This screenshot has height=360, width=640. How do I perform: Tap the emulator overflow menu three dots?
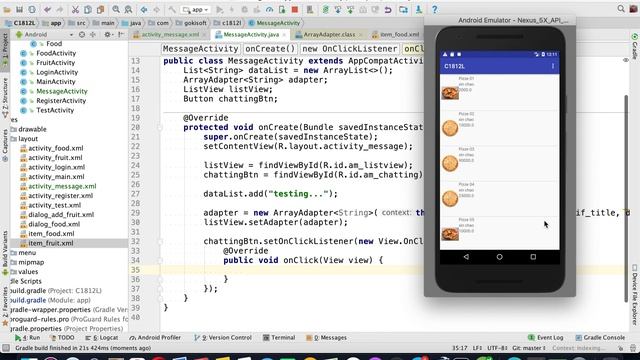553,66
